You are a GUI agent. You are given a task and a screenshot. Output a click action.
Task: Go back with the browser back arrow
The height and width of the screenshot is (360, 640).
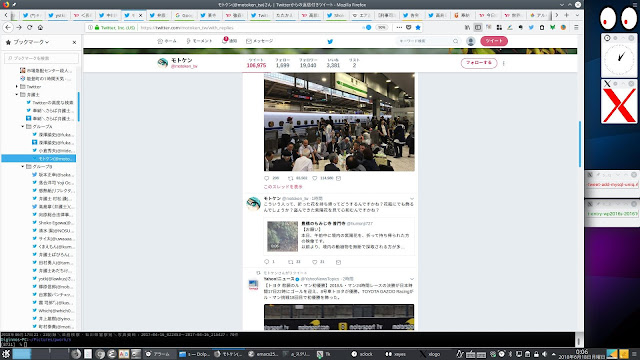click(x=8, y=27)
